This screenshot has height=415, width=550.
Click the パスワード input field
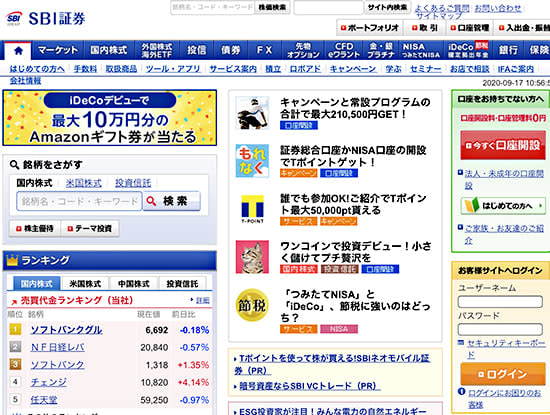pos(500,329)
